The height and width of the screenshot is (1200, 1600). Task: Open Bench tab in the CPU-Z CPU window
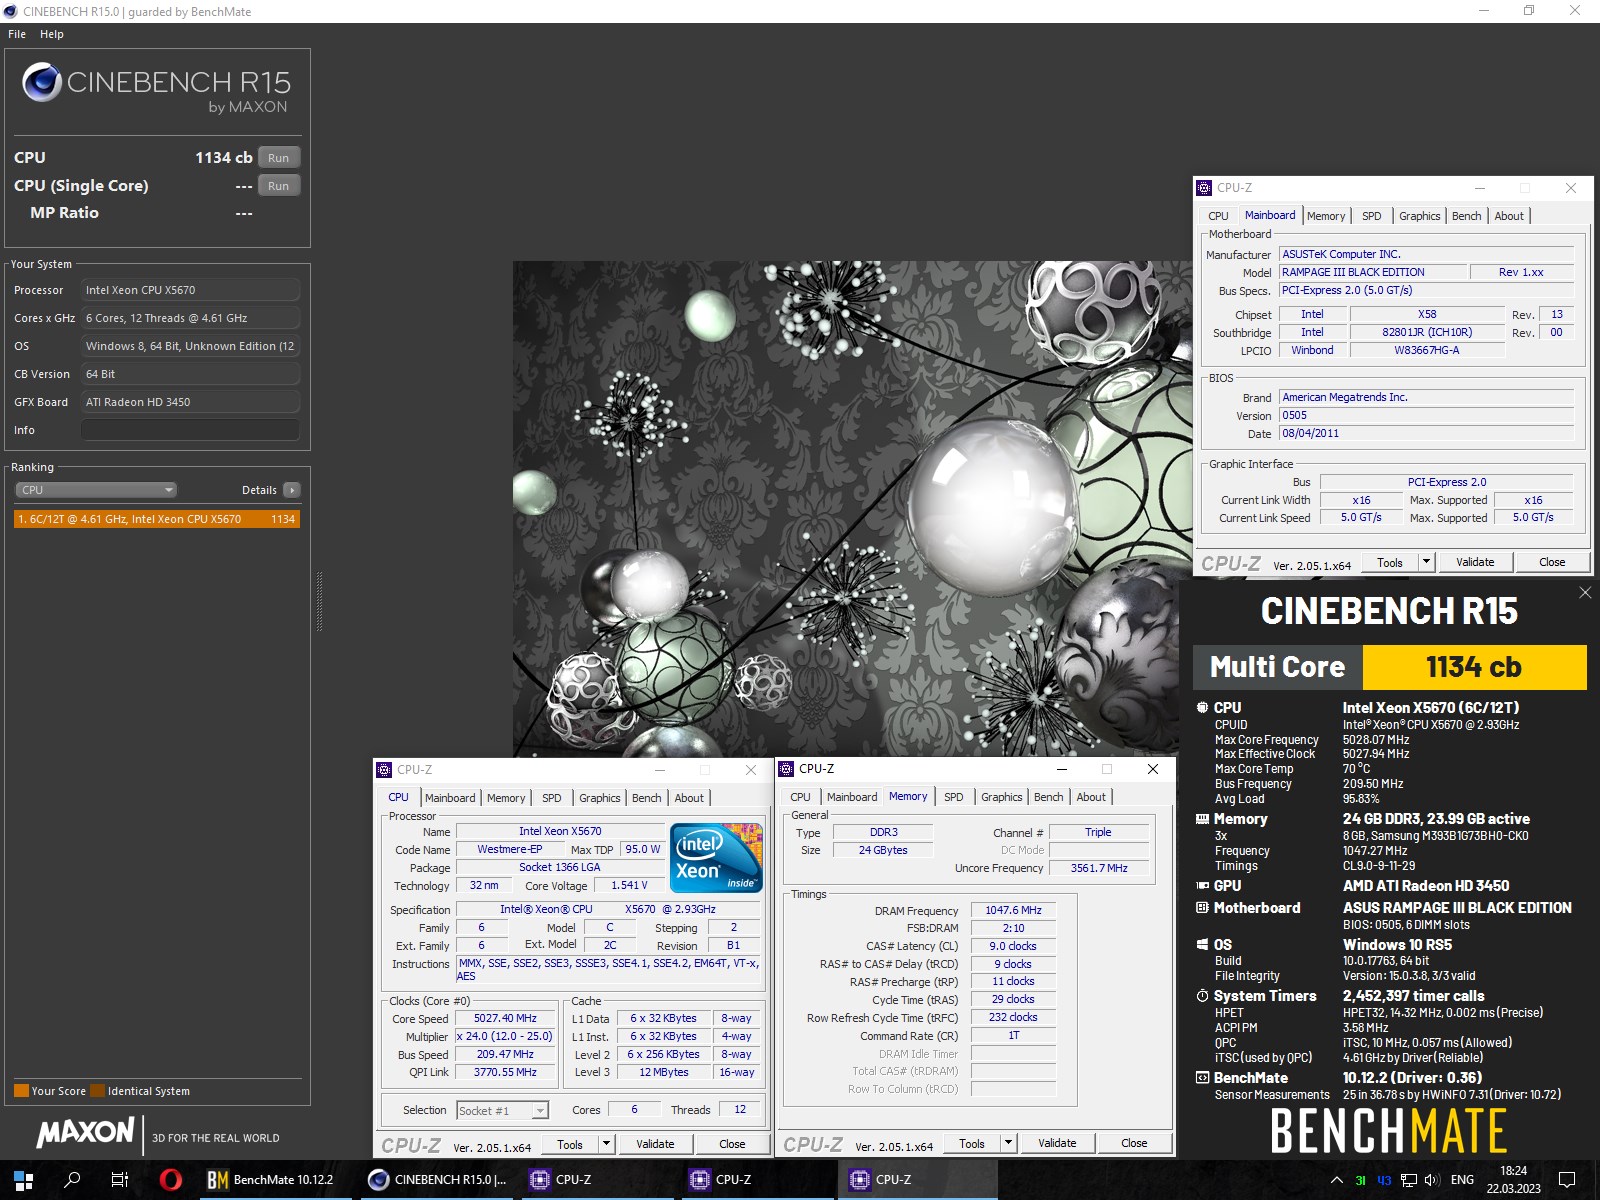[x=647, y=798]
